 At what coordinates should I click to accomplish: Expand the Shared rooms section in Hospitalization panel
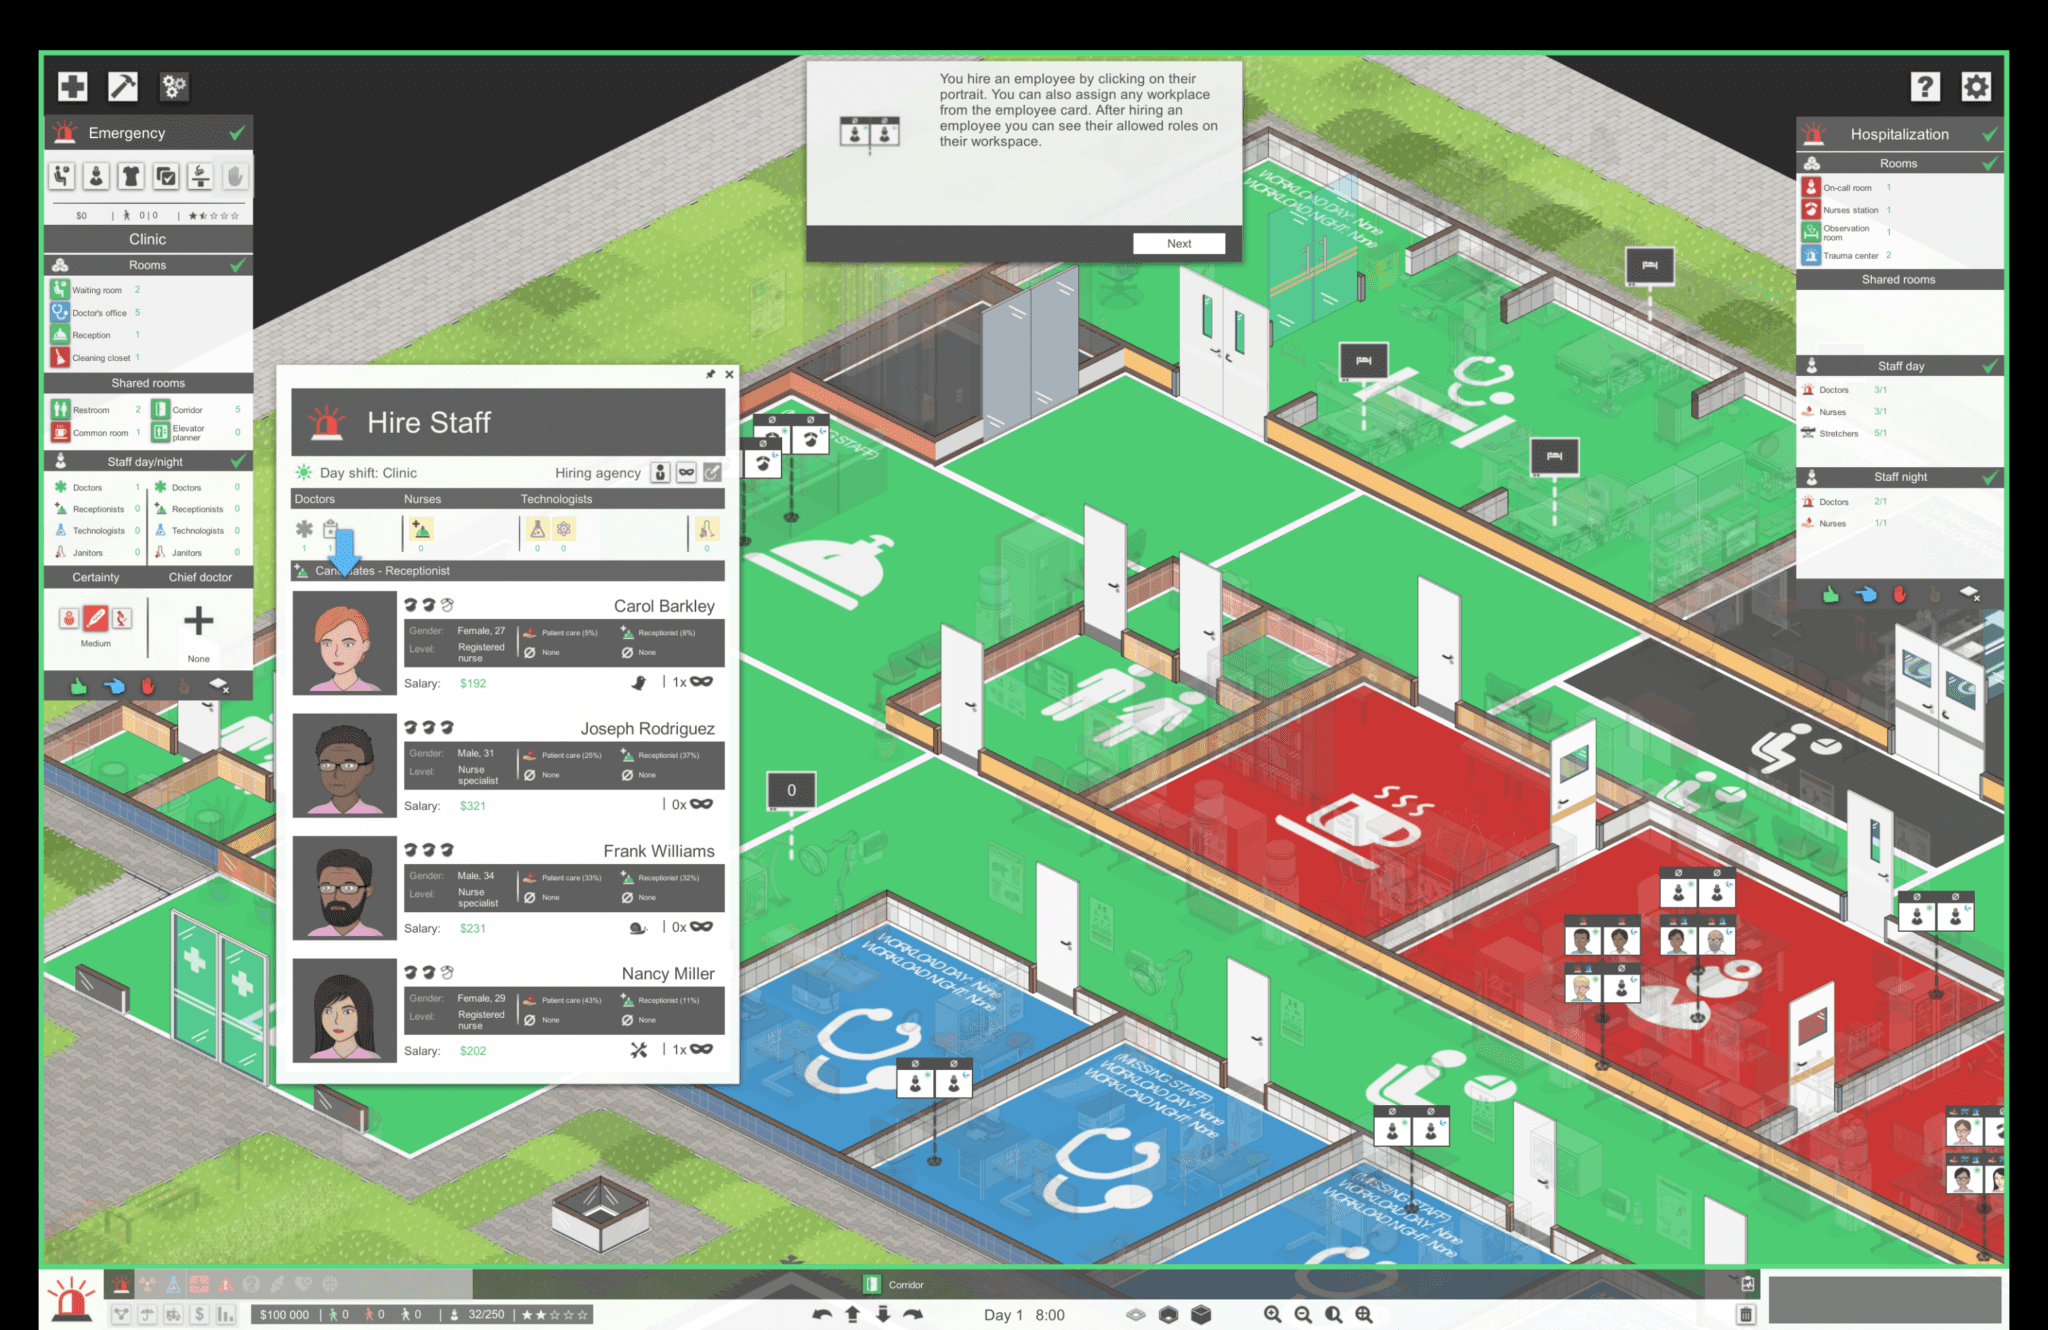point(1898,279)
